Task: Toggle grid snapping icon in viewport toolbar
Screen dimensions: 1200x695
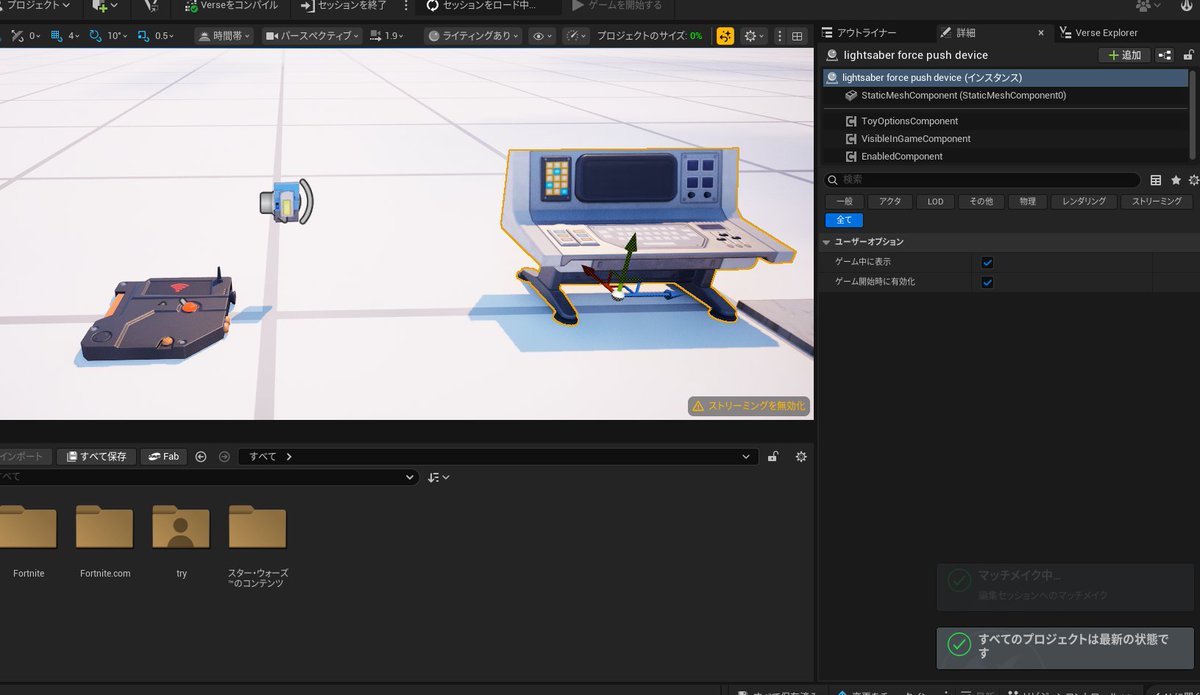Action: (56, 36)
